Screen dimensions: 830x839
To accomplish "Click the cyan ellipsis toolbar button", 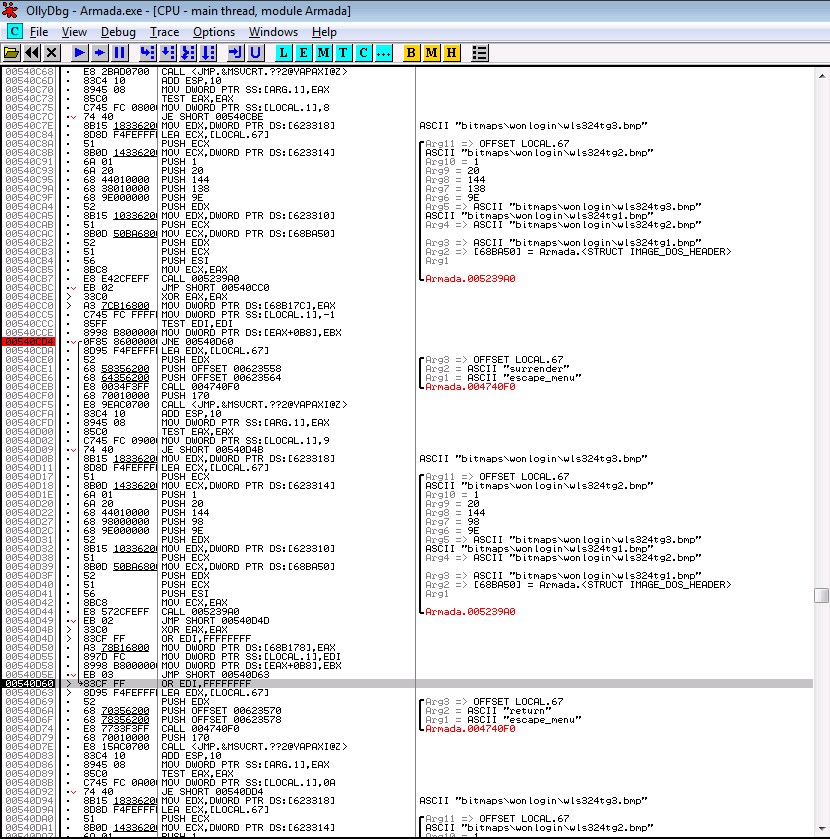I will point(384,52).
